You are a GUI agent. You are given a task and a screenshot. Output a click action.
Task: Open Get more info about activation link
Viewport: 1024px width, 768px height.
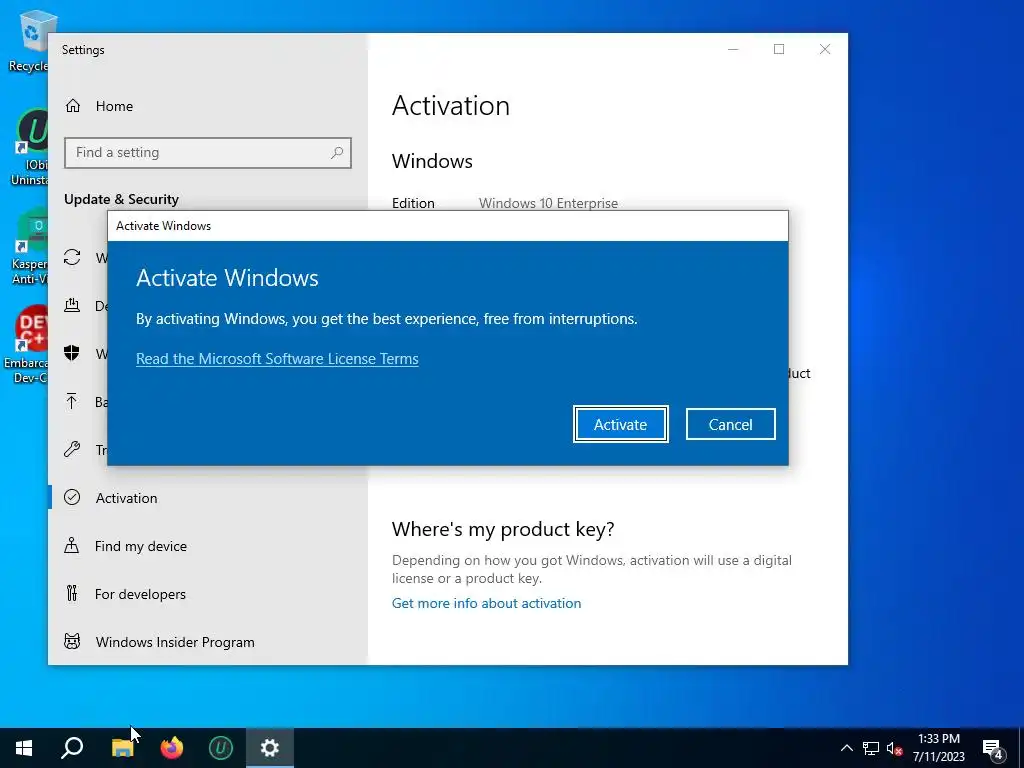pos(486,603)
